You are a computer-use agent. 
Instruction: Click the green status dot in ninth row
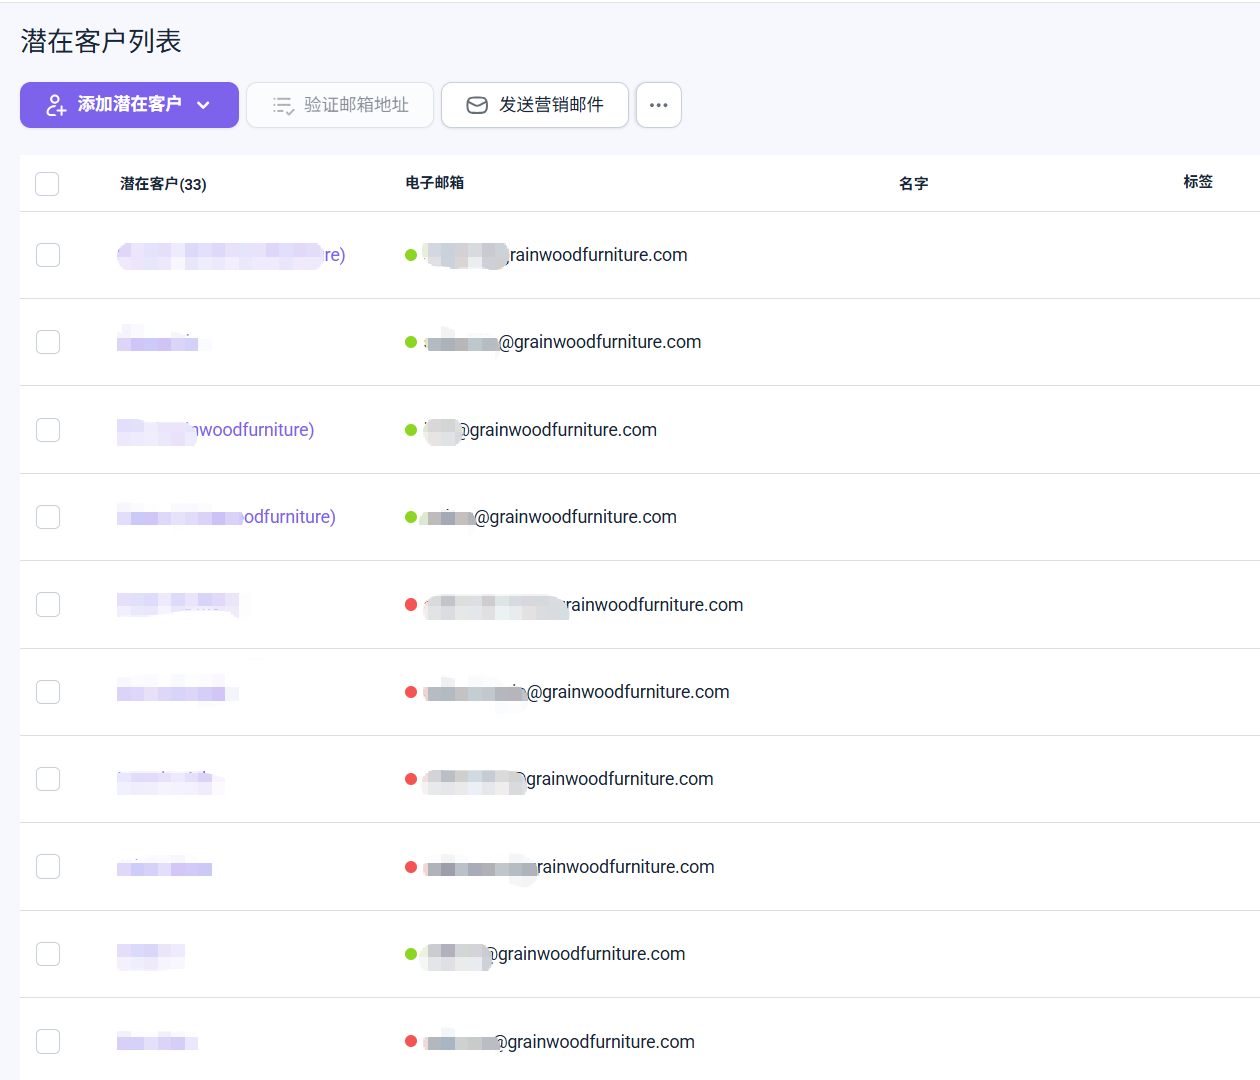[411, 954]
